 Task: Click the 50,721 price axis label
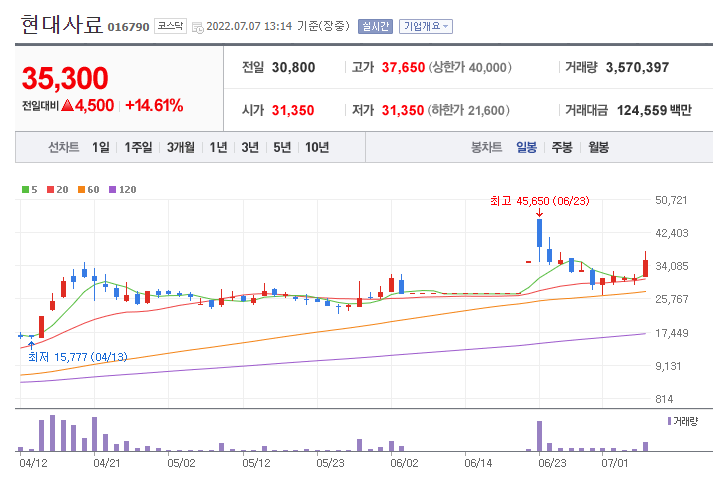[x=671, y=200]
